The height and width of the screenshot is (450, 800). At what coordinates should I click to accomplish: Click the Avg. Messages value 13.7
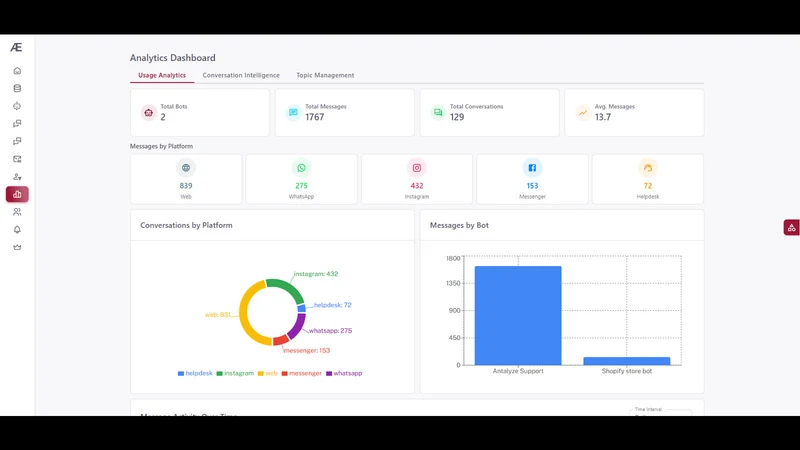[603, 117]
